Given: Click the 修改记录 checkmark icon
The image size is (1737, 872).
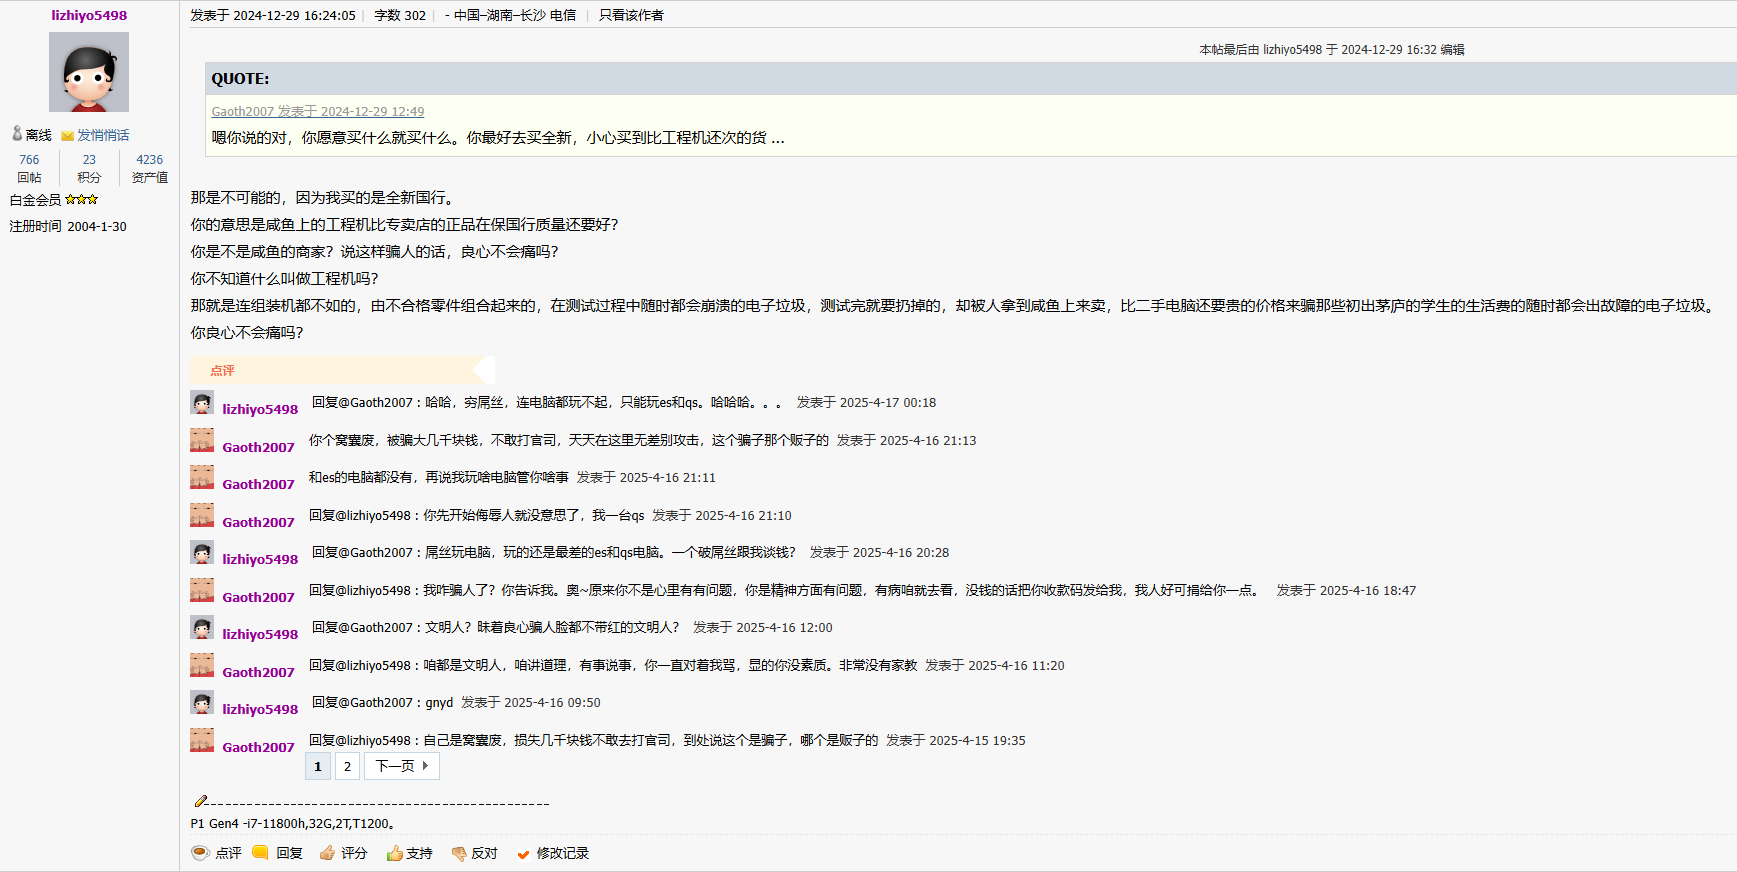Looking at the screenshot, I should (x=523, y=854).
